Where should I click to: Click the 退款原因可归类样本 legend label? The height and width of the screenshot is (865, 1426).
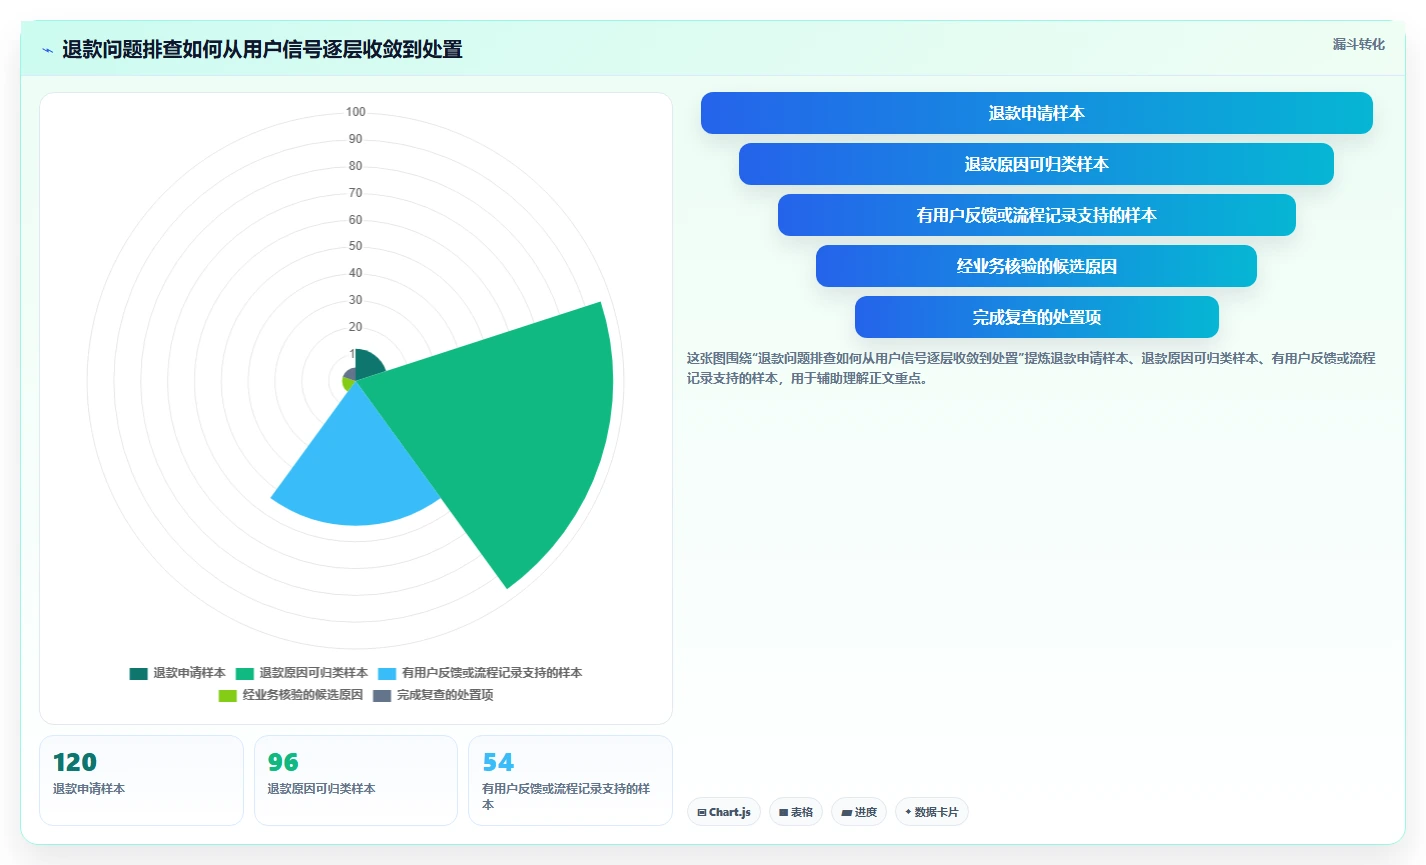(x=314, y=673)
